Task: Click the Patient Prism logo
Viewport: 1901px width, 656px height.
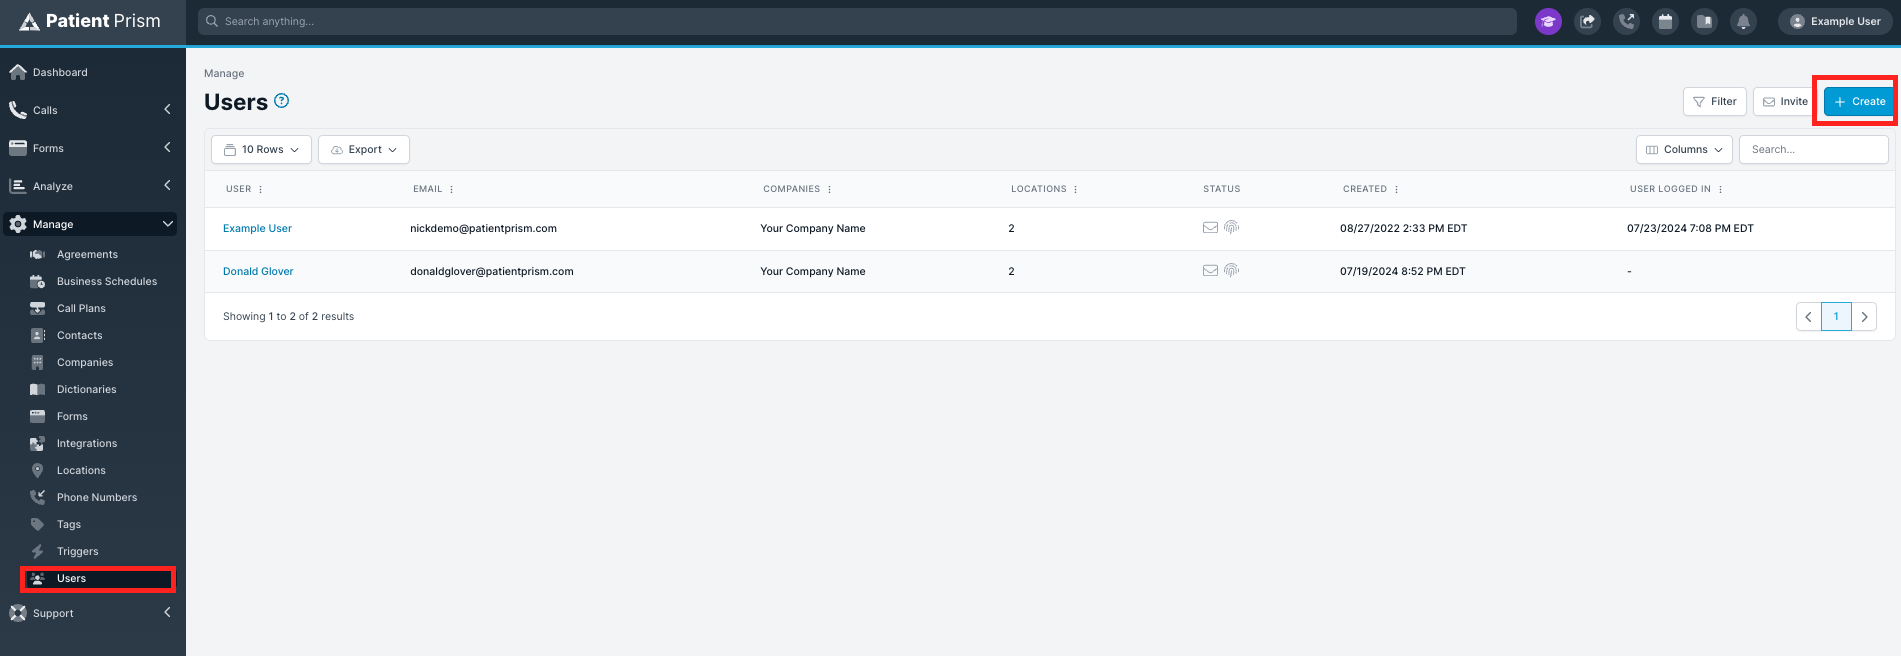Action: pyautogui.click(x=90, y=21)
